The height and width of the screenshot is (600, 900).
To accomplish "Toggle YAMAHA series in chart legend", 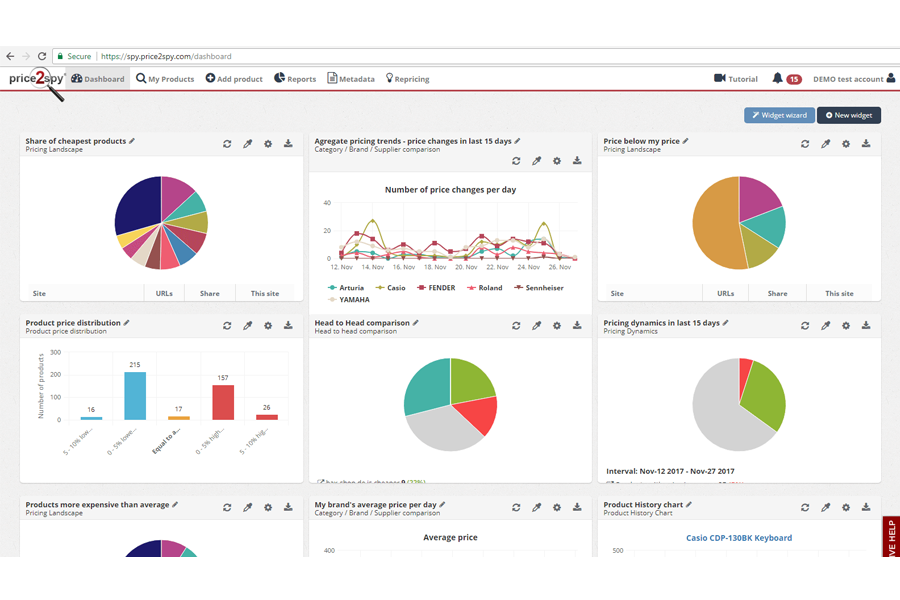I will tap(348, 299).
